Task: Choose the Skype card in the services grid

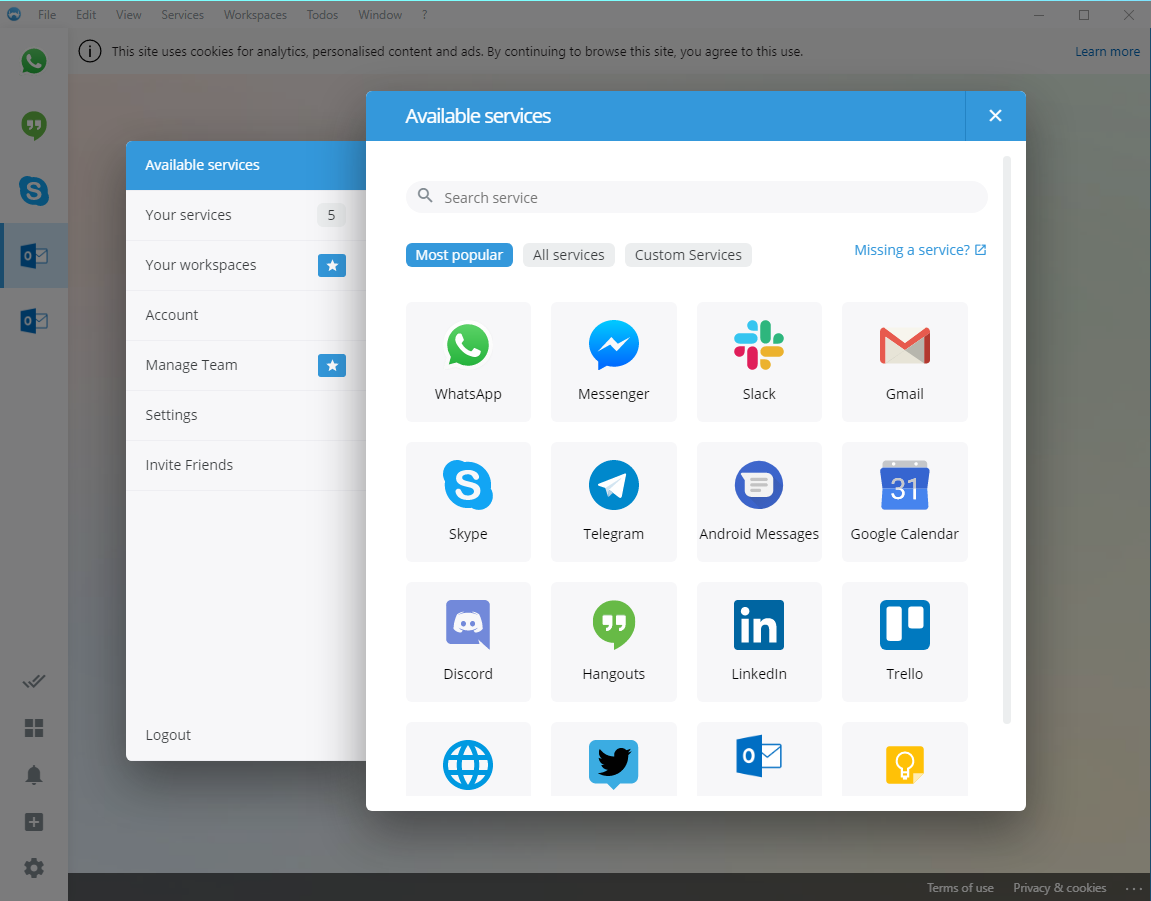Action: click(468, 502)
